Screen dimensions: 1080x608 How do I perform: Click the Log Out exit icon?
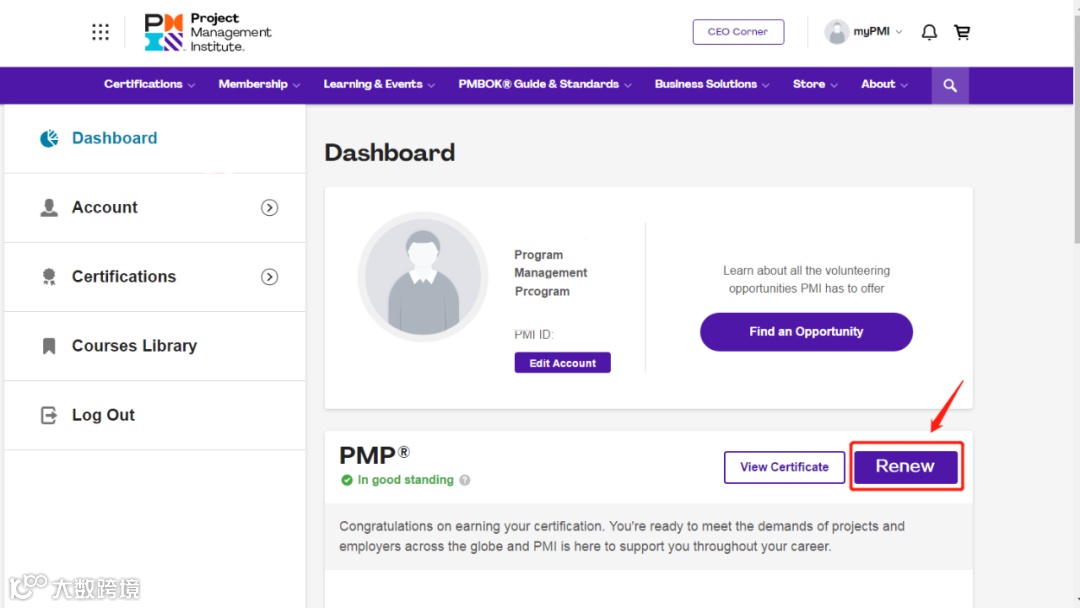[49, 415]
